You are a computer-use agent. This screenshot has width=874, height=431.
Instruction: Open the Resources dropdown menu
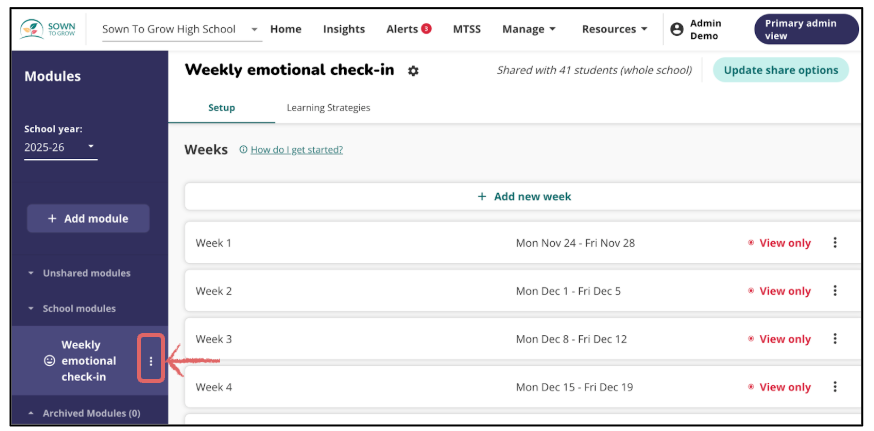pyautogui.click(x=614, y=29)
